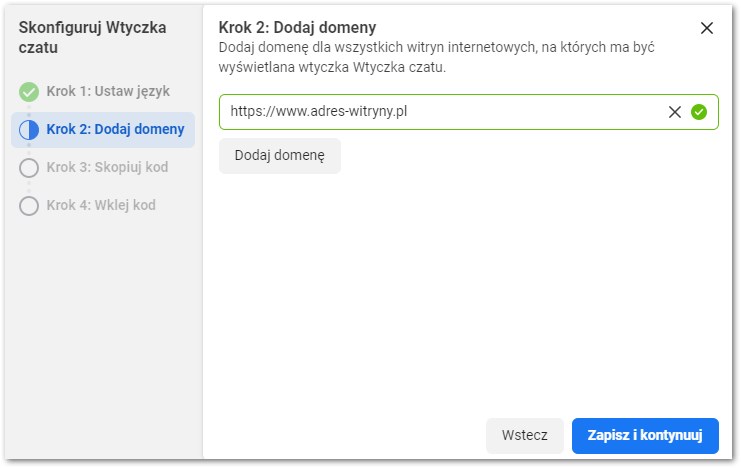Click the empty circle beside Krok 3
Viewport: 741px width, 468px height.
click(x=29, y=168)
